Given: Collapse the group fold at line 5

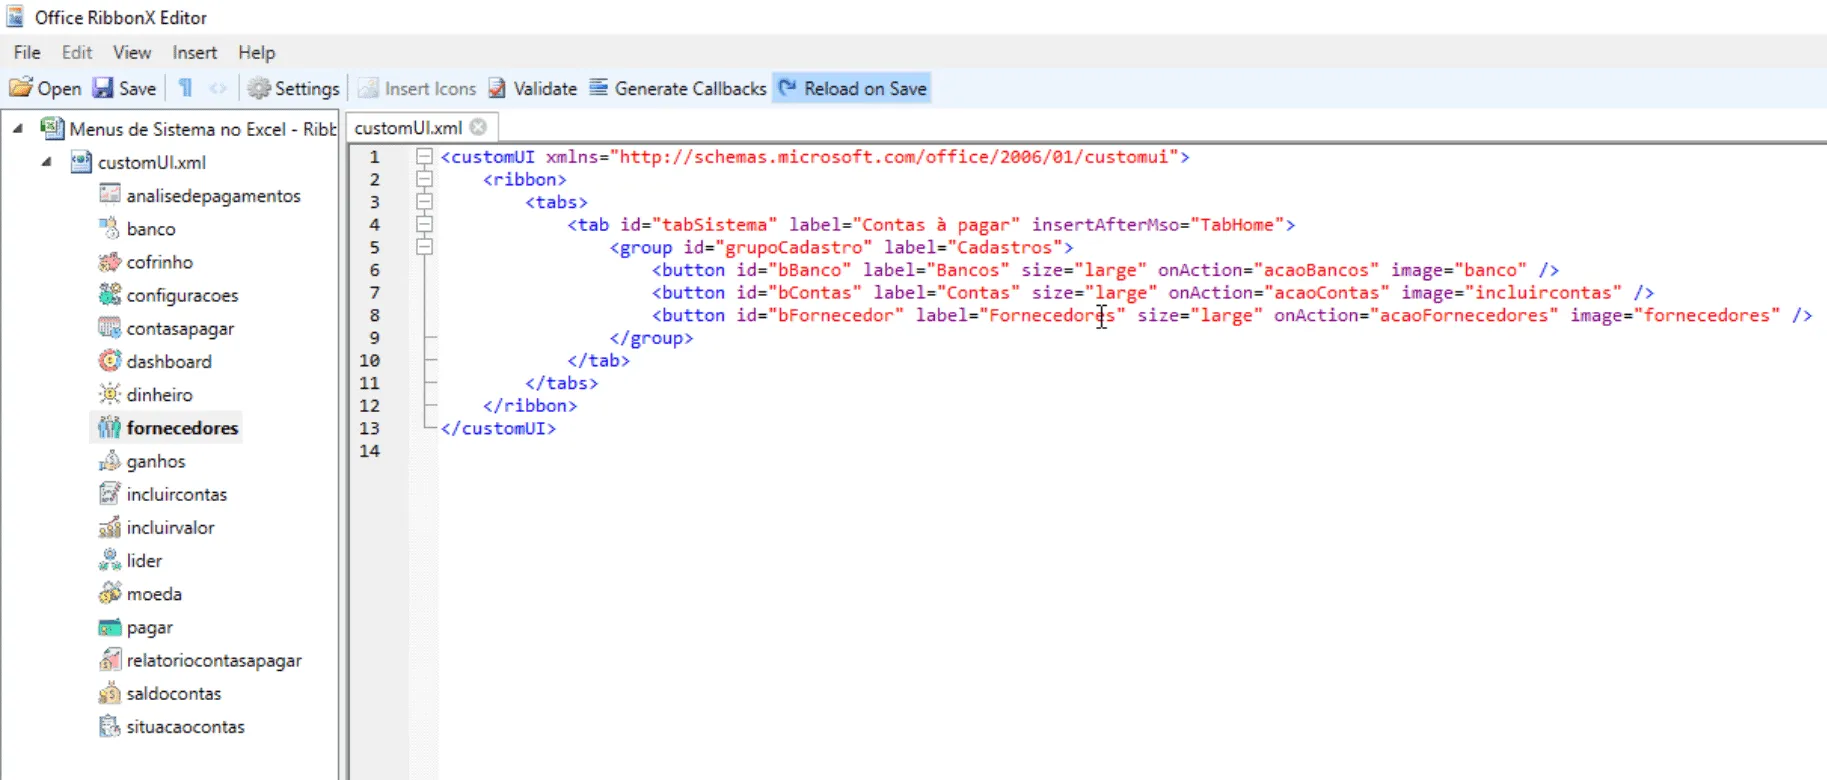Looking at the screenshot, I should [x=424, y=248].
